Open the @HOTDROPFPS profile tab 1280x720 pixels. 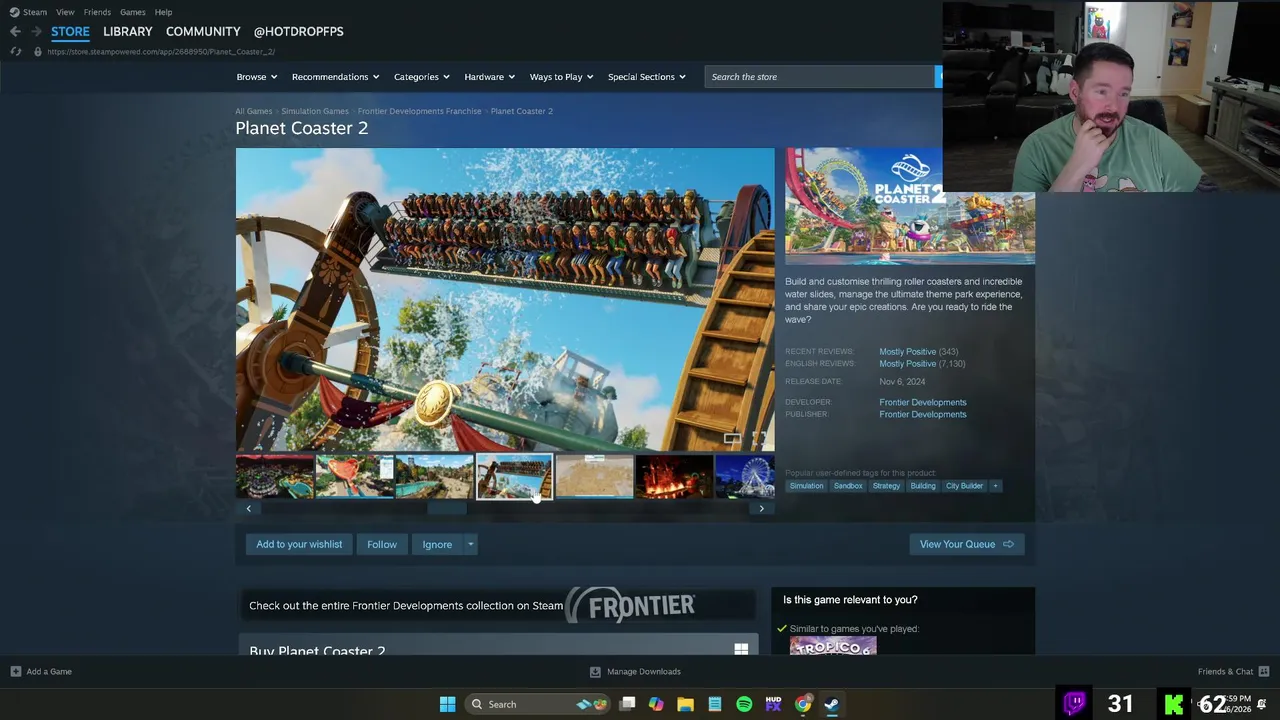pos(298,31)
